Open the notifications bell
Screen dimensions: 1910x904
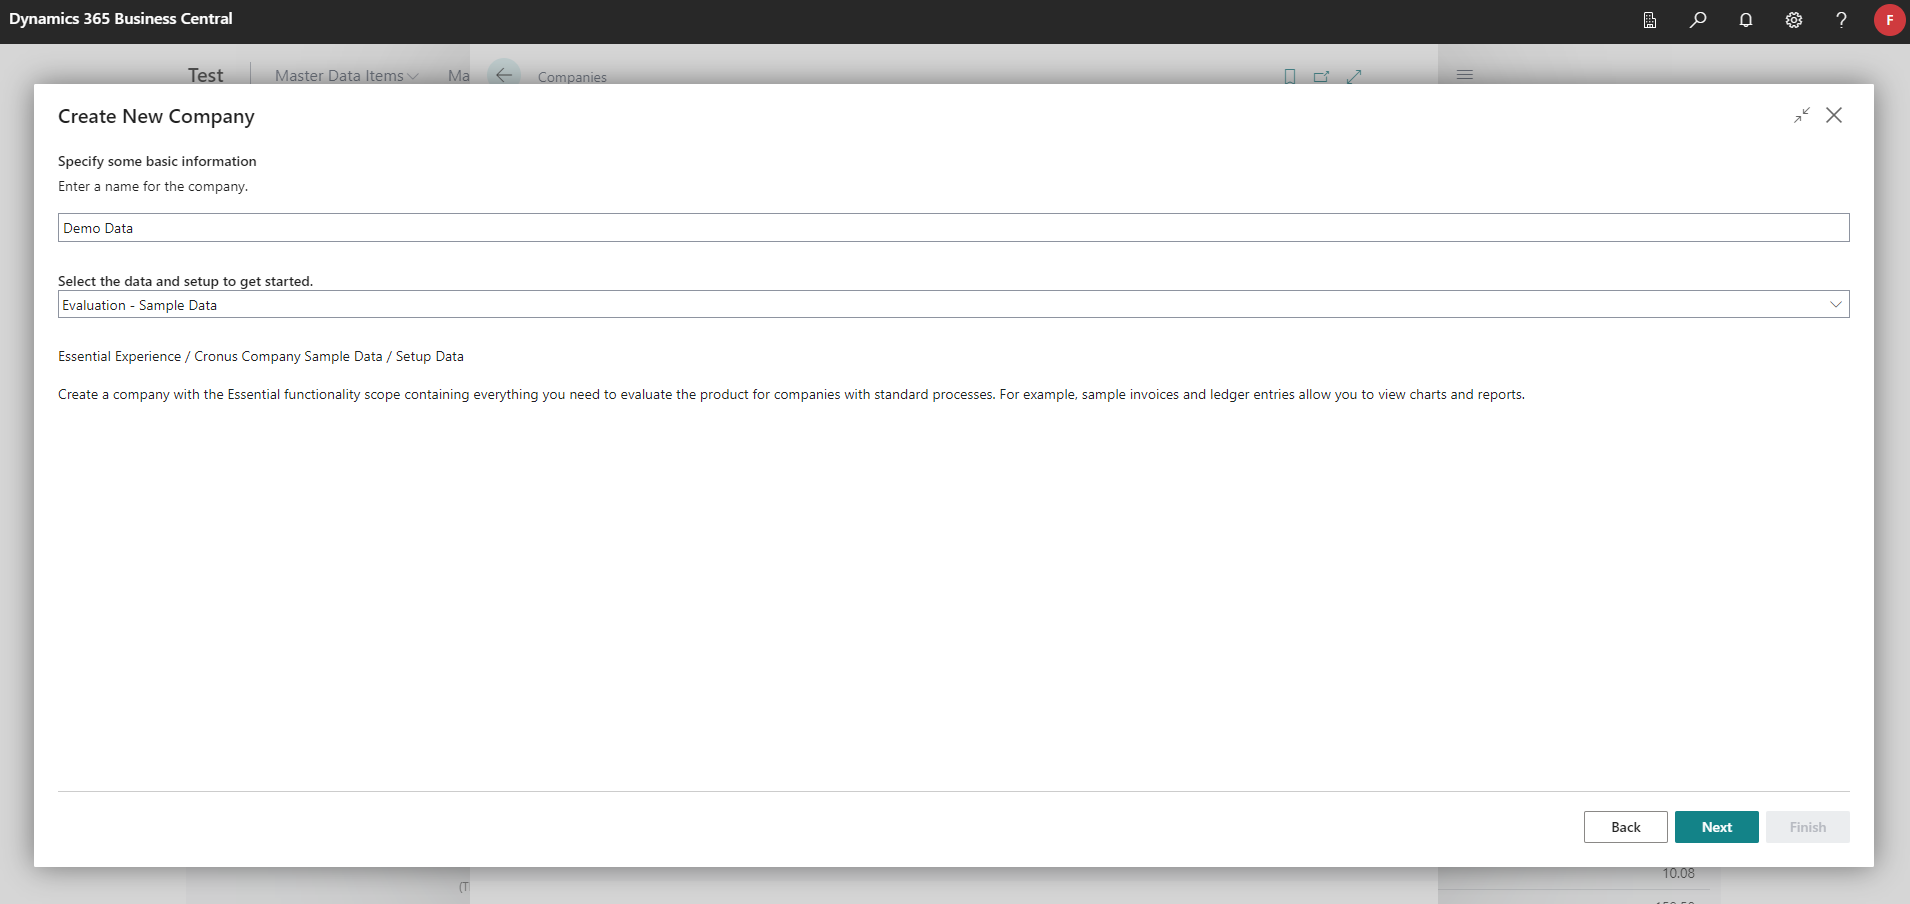1746,20
